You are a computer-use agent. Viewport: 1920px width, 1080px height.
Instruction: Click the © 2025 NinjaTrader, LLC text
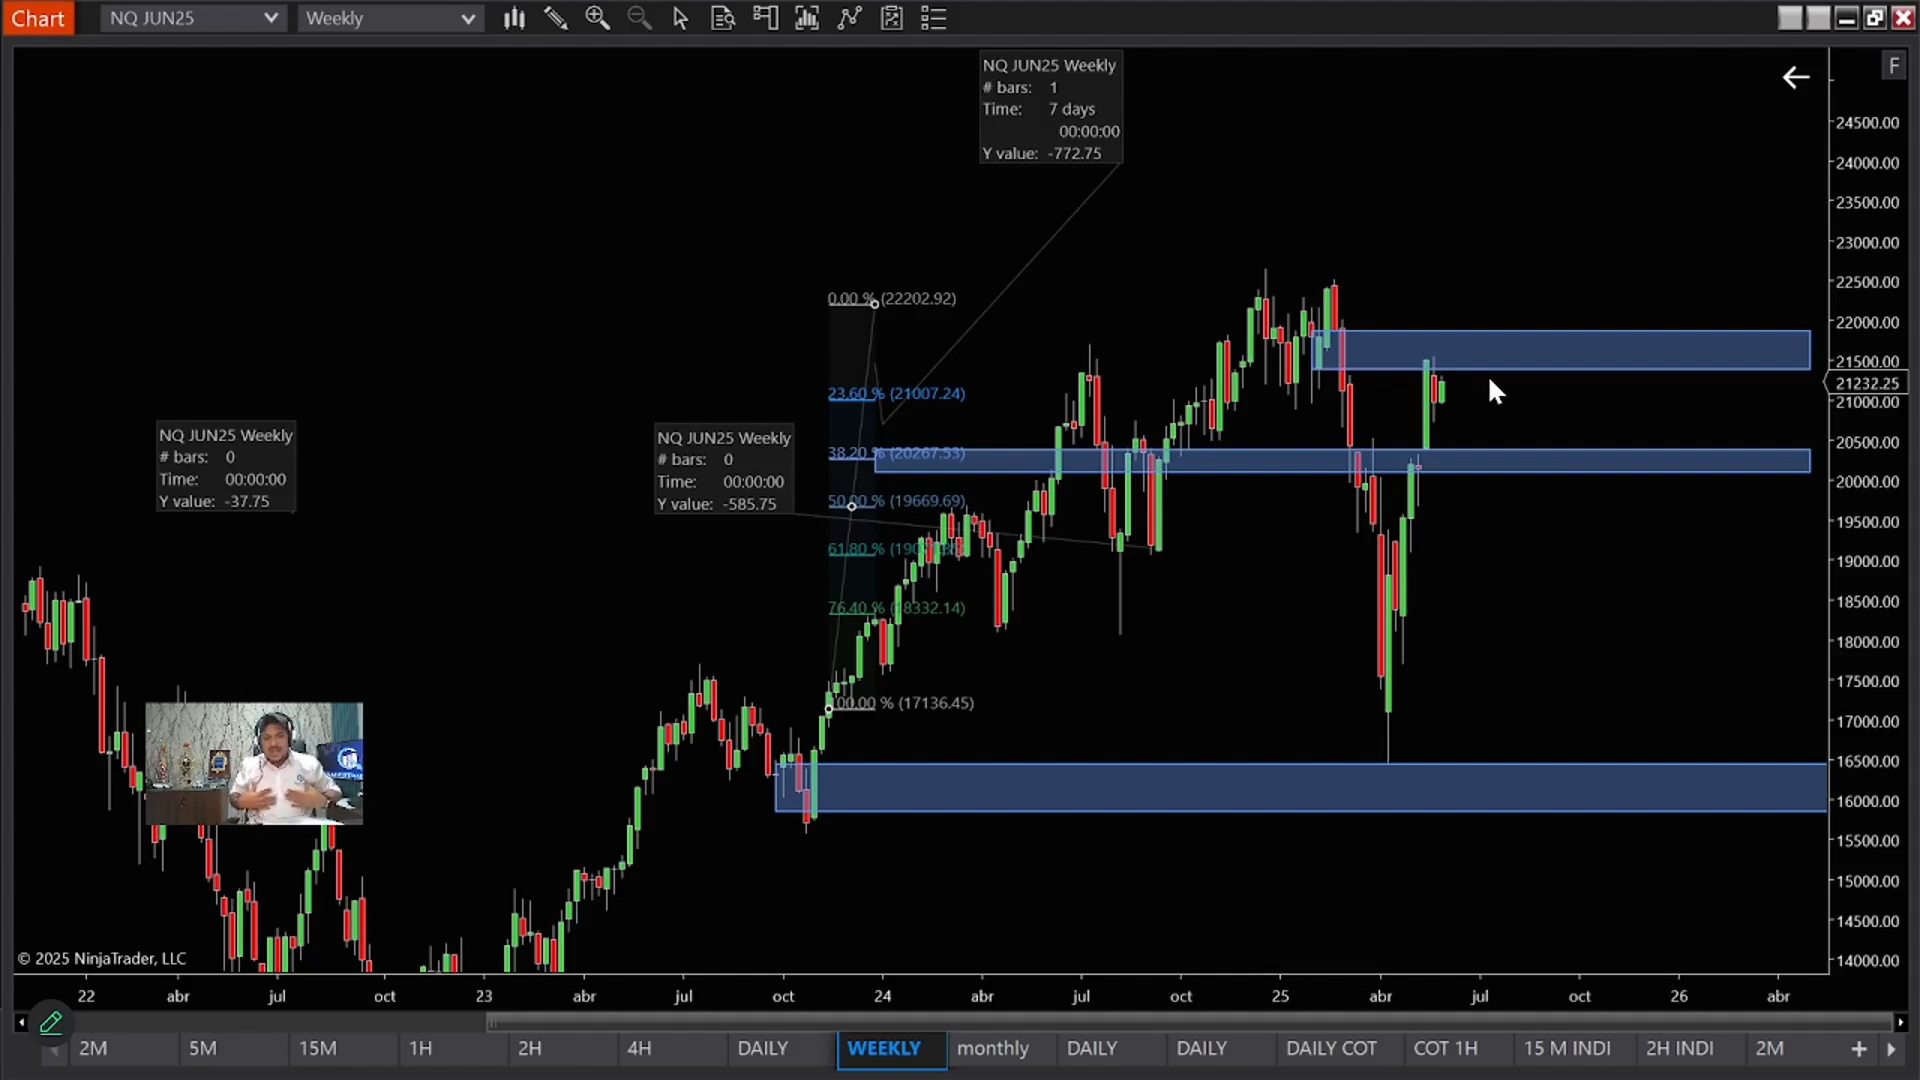(102, 958)
